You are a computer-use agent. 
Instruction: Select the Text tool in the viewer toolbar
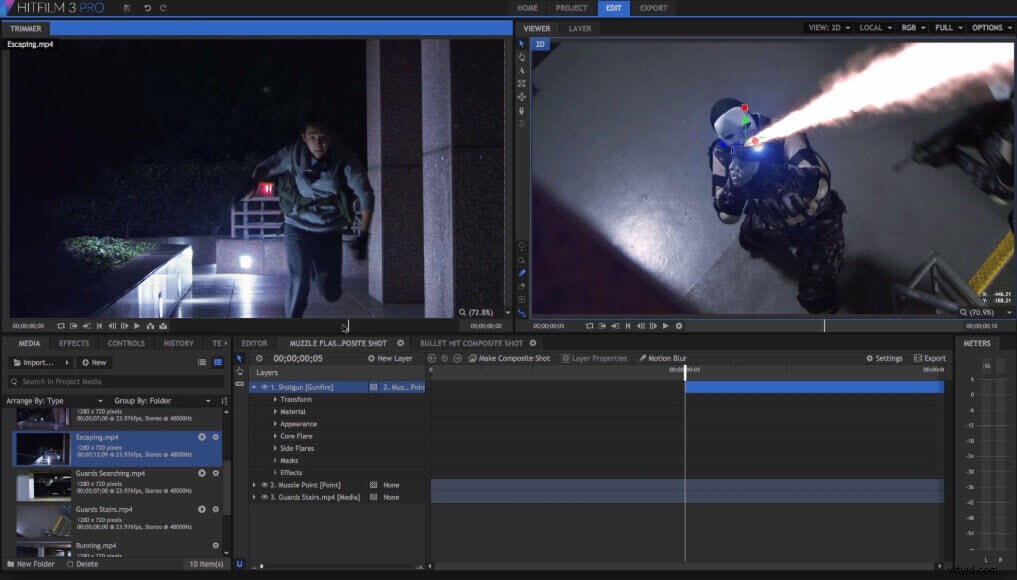click(521, 71)
